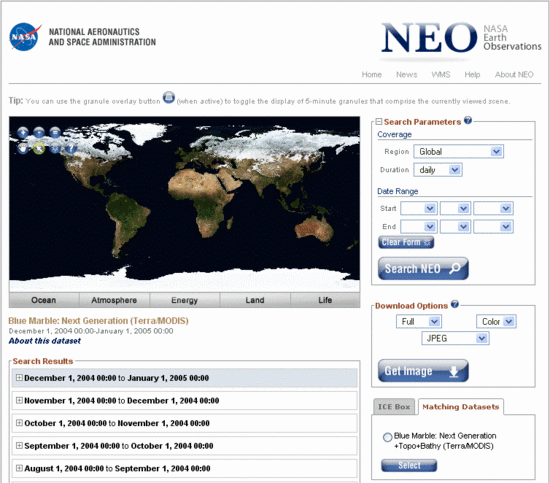Open first Start date dropdown
550x483 pixels.
(x=419, y=208)
